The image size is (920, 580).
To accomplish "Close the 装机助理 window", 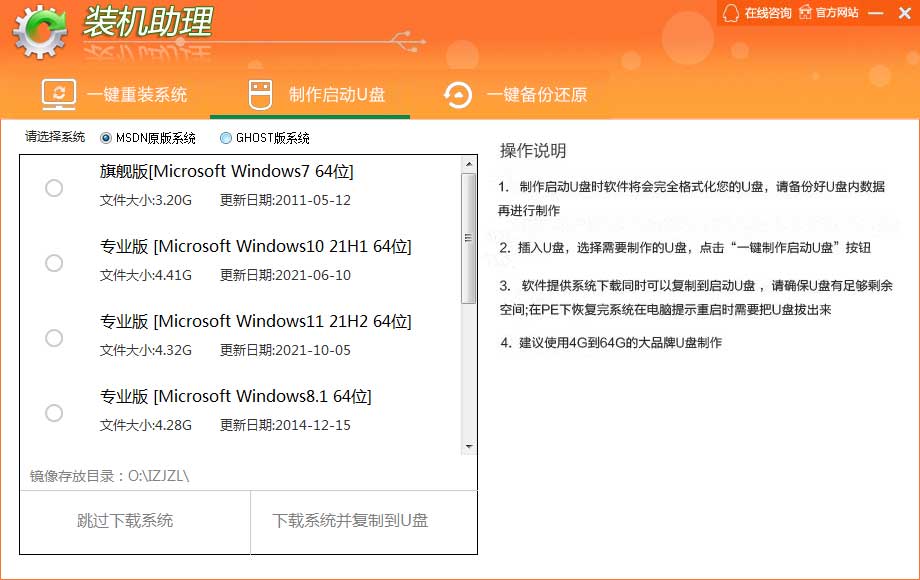I will [x=903, y=12].
